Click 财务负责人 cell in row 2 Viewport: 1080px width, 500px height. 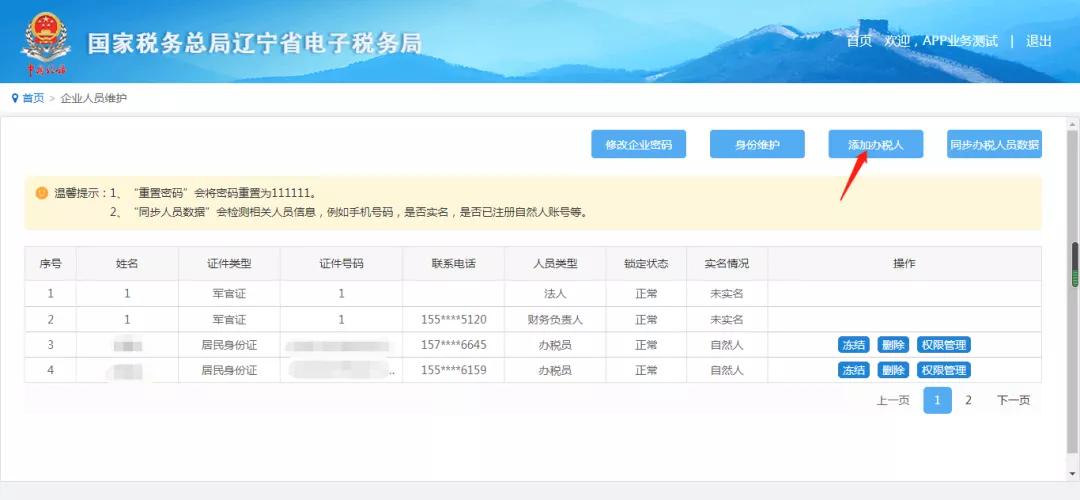555,320
